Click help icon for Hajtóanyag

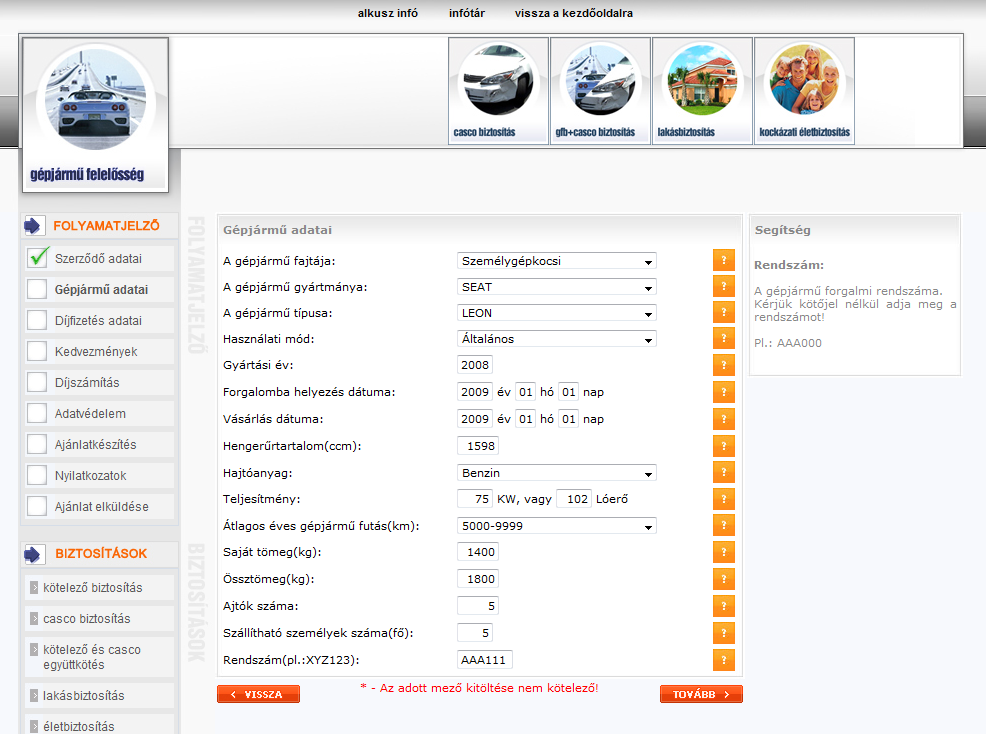tap(724, 472)
